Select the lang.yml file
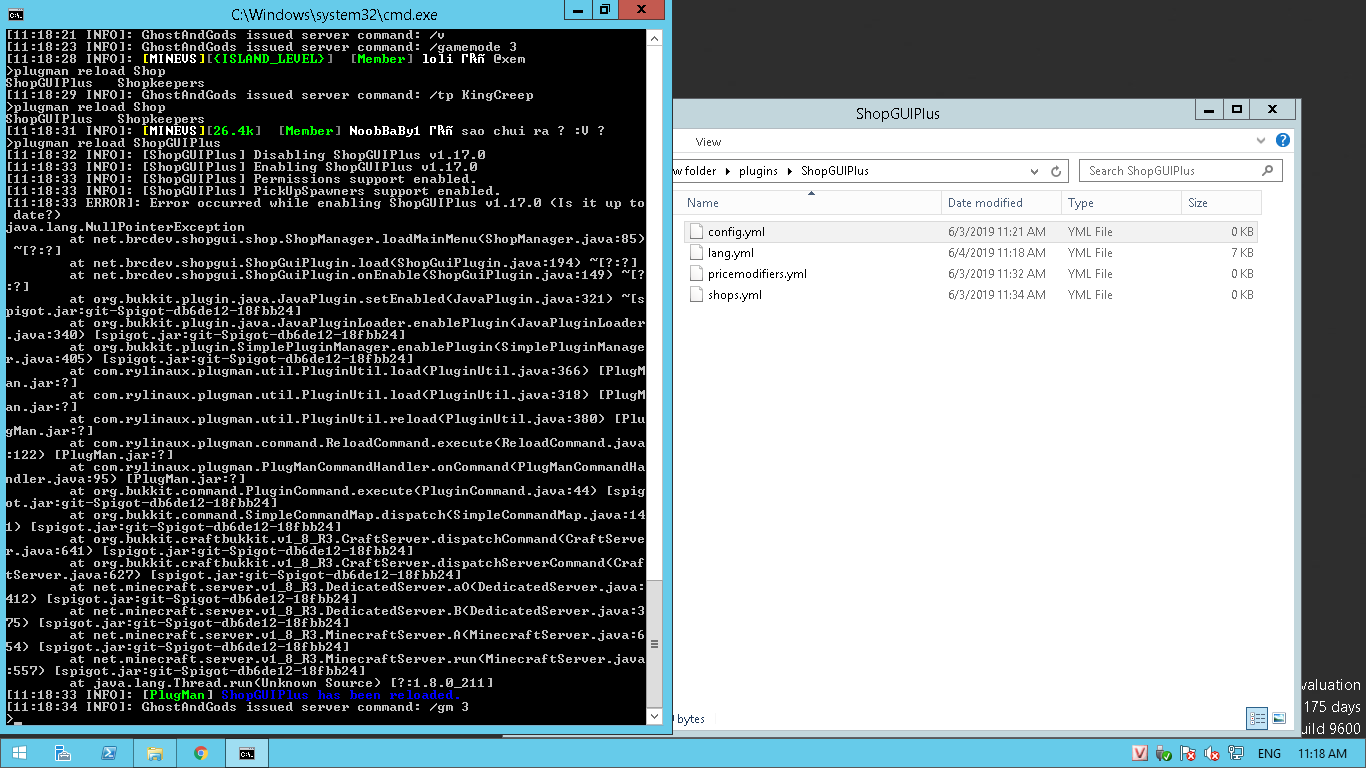 point(730,253)
